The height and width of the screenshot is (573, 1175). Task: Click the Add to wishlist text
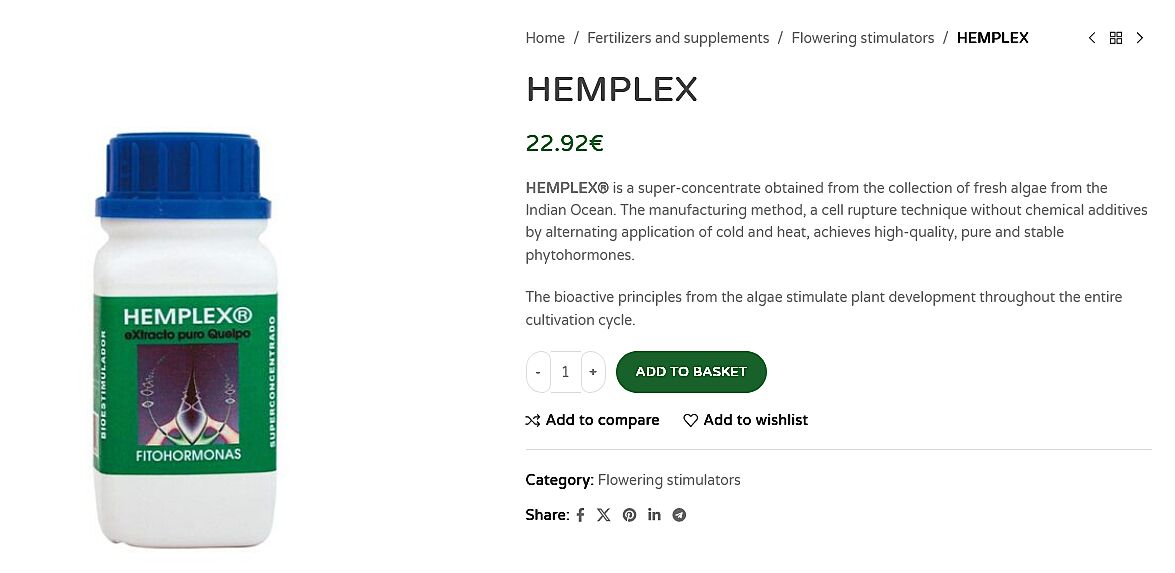coord(755,420)
